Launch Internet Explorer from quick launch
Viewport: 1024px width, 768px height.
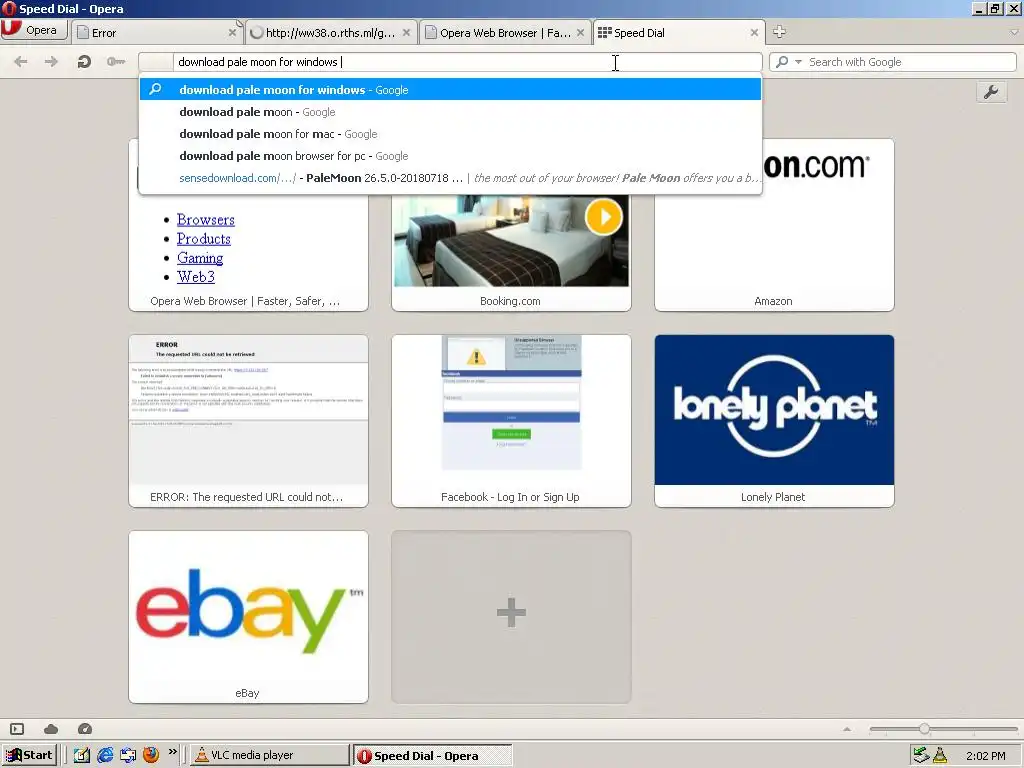point(105,756)
